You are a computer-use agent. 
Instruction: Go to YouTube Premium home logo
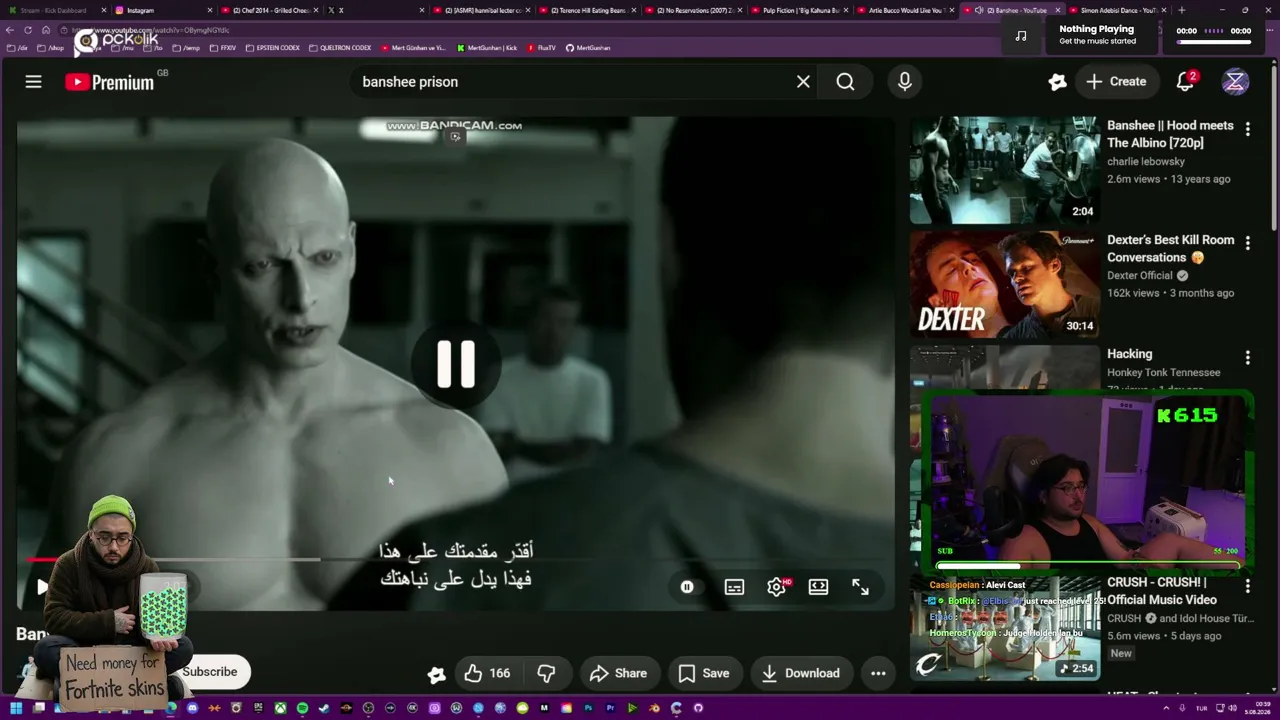tap(110, 82)
